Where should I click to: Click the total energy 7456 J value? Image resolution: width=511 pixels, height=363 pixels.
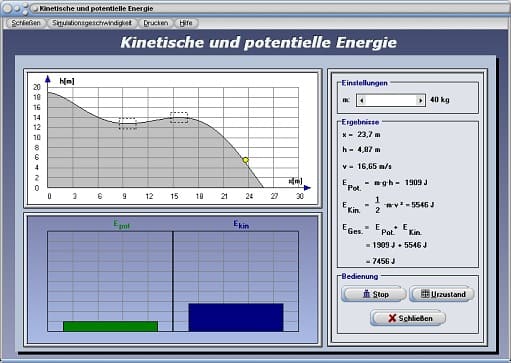[x=384, y=261]
